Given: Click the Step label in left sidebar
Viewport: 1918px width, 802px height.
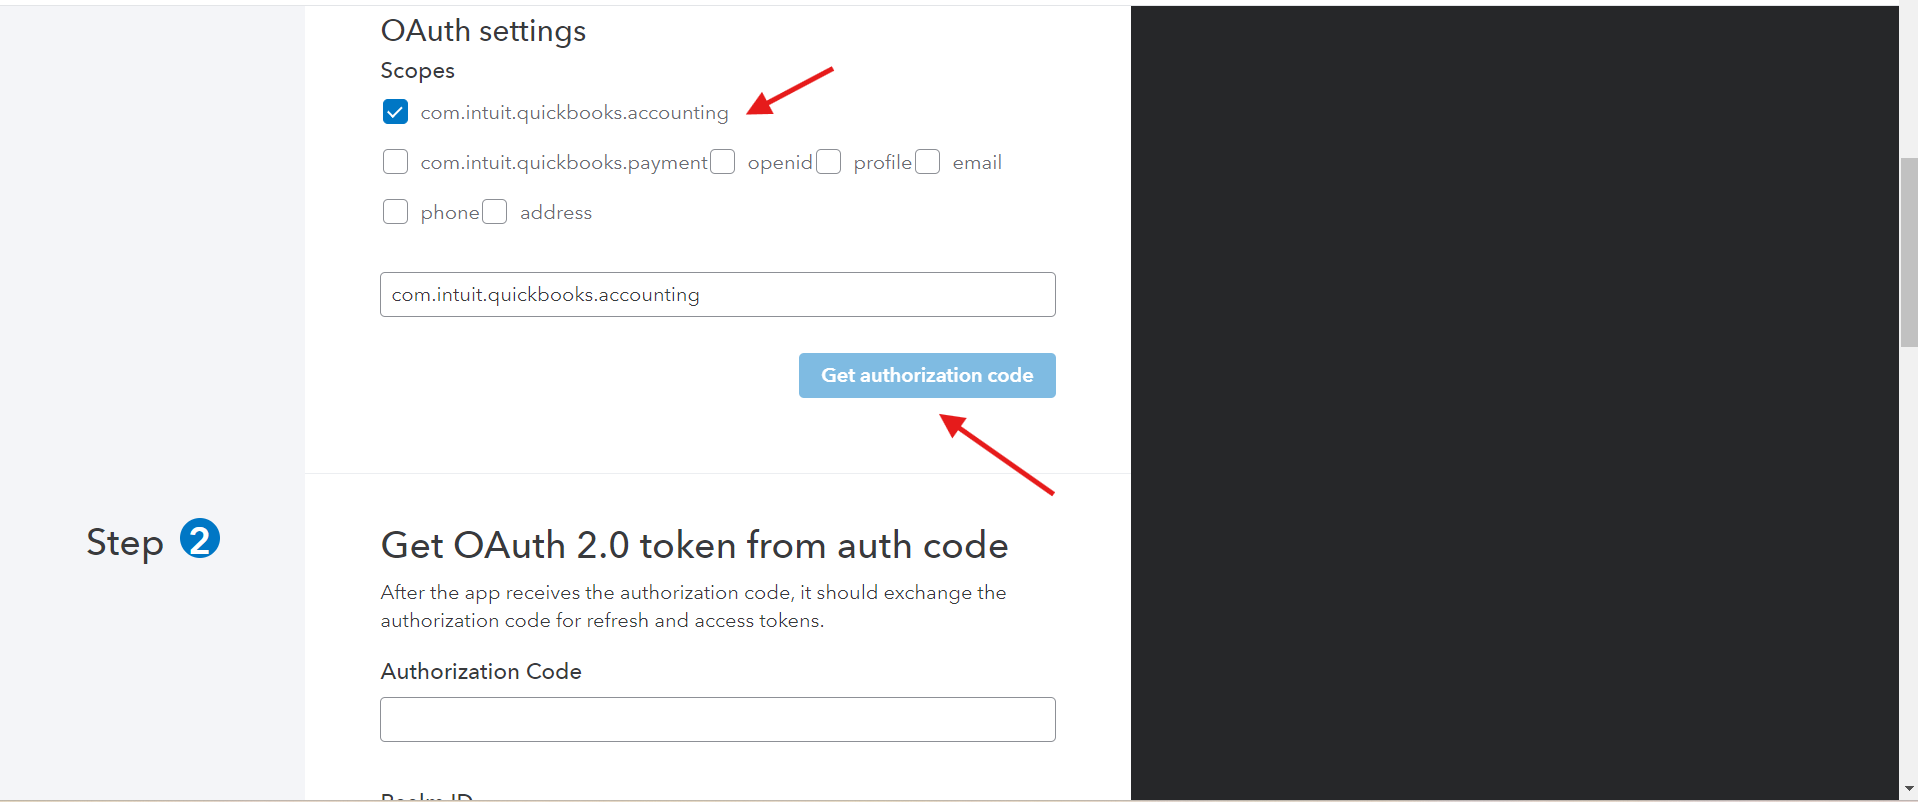Looking at the screenshot, I should [x=125, y=543].
